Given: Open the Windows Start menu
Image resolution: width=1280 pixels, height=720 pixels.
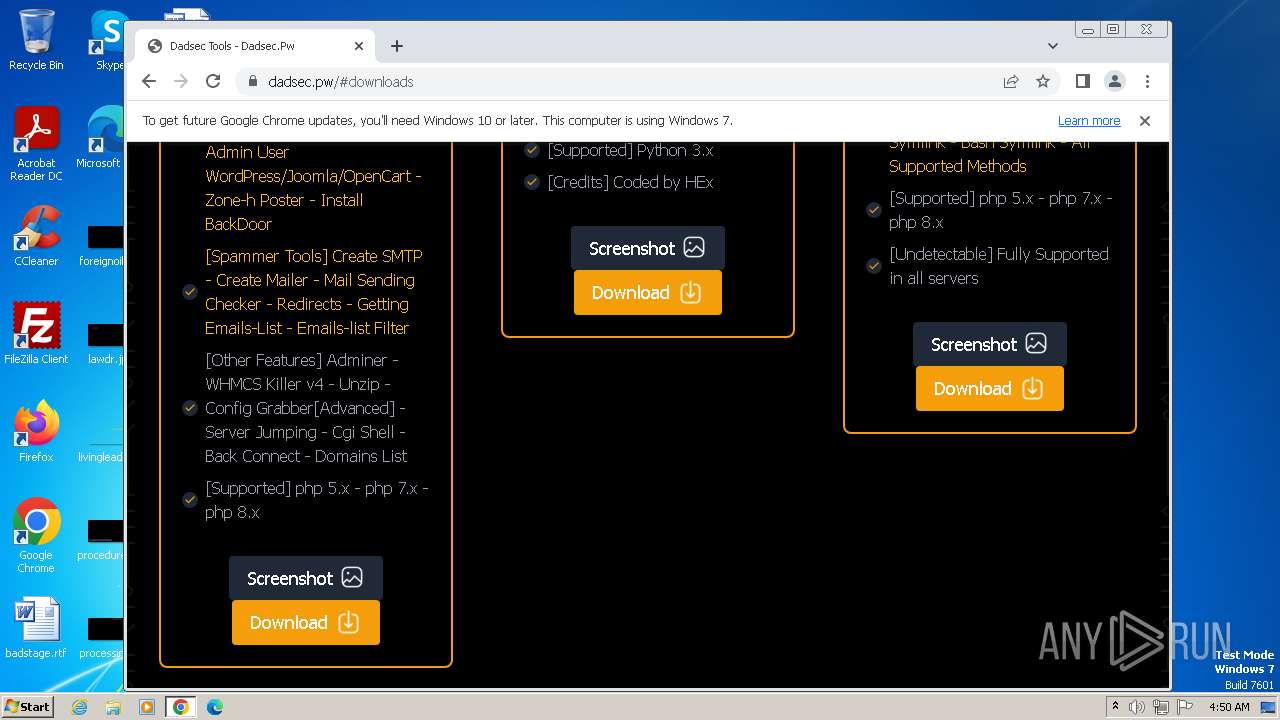Looking at the screenshot, I should (27, 706).
